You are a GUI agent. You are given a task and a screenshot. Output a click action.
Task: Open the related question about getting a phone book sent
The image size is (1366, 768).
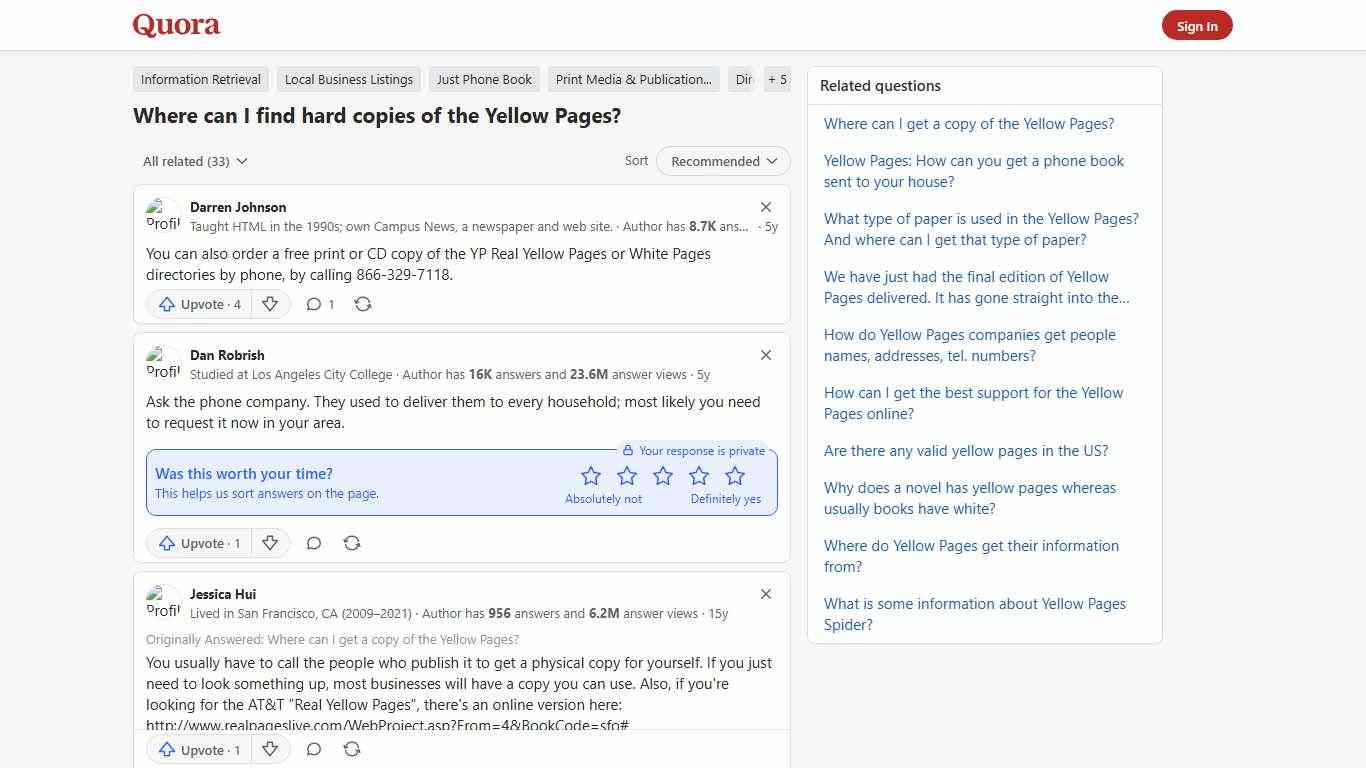[973, 171]
